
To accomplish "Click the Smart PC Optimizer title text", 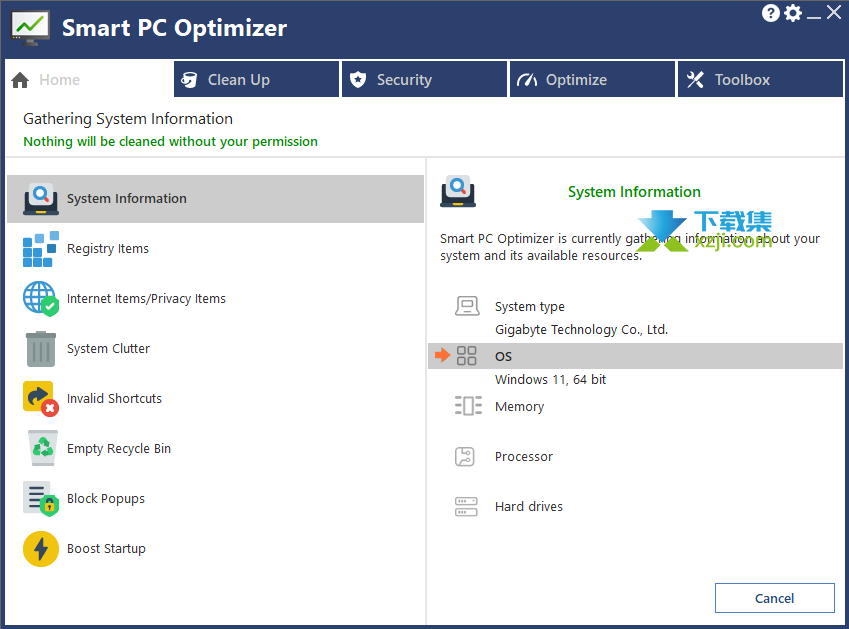I will click(174, 28).
